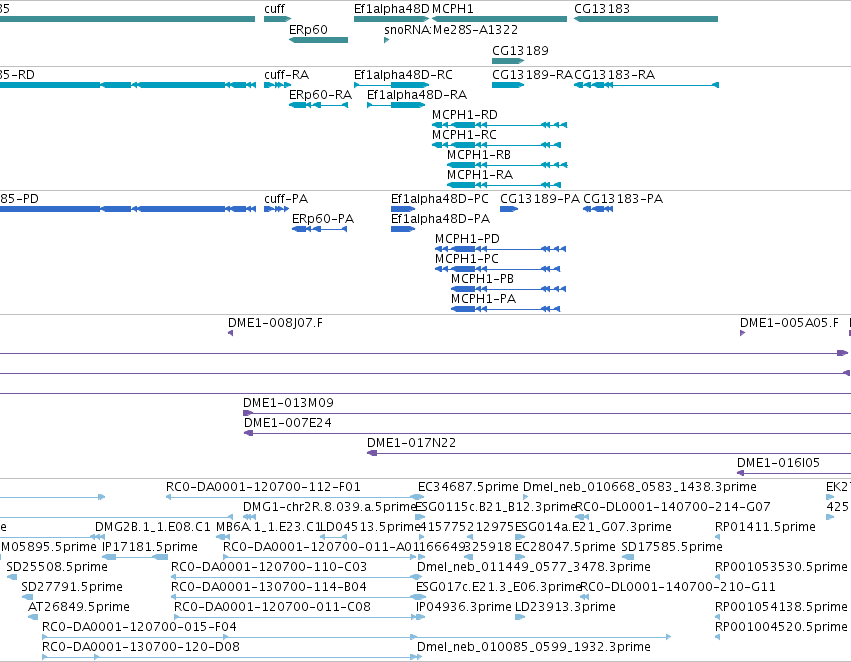Click the ESG0115c.B21_B12.3prime EST label
This screenshot has width=851, height=662.
pos(496,507)
